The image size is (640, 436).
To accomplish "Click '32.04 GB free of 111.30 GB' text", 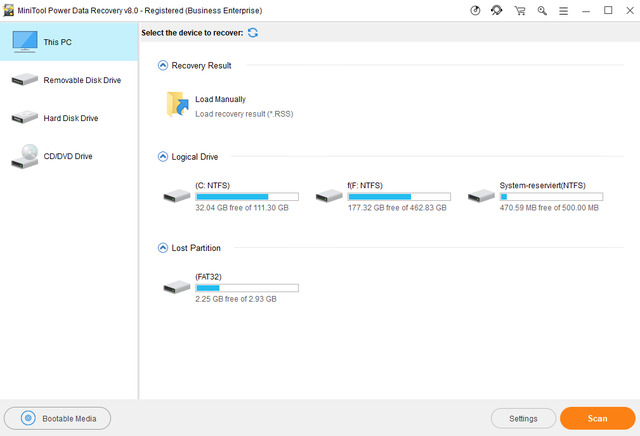I will click(x=242, y=208).
